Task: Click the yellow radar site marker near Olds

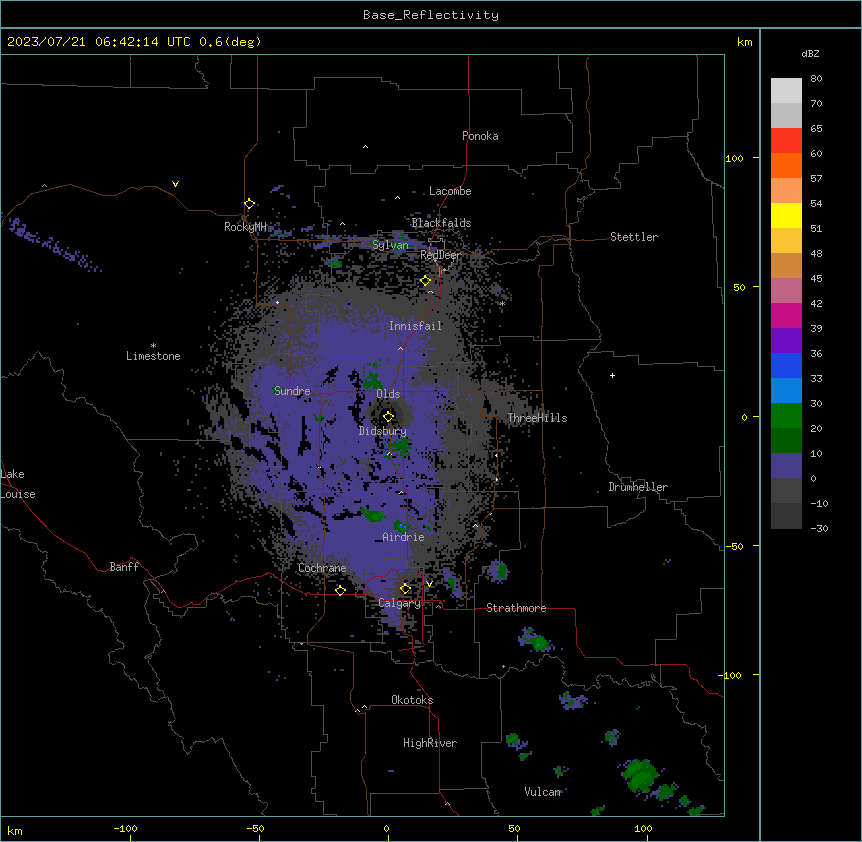Action: click(388, 417)
